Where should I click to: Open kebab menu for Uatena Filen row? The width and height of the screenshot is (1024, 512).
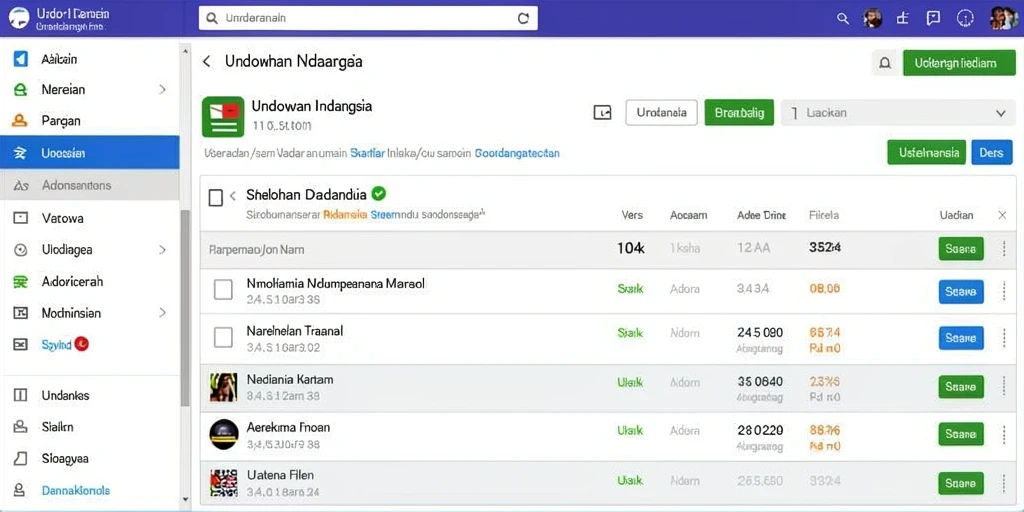tap(1004, 483)
